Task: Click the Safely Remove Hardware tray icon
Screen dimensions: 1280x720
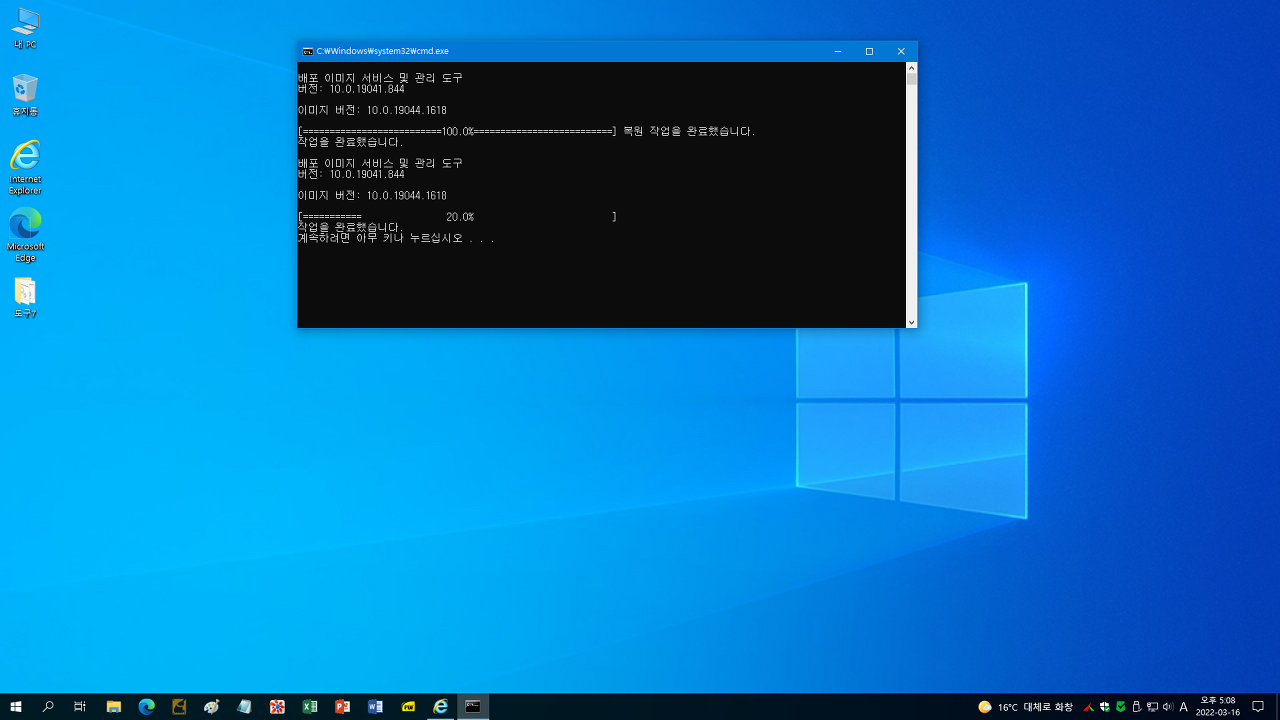Action: click(1137, 707)
